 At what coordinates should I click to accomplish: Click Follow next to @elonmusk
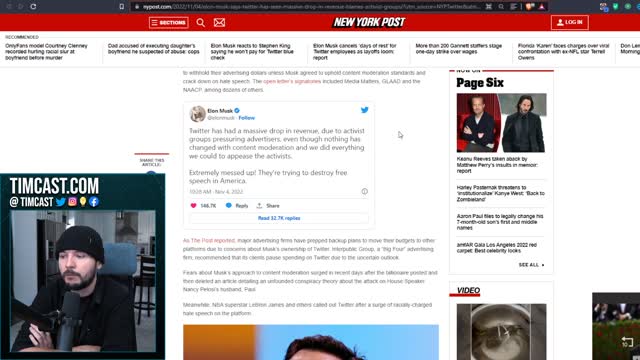(247, 118)
